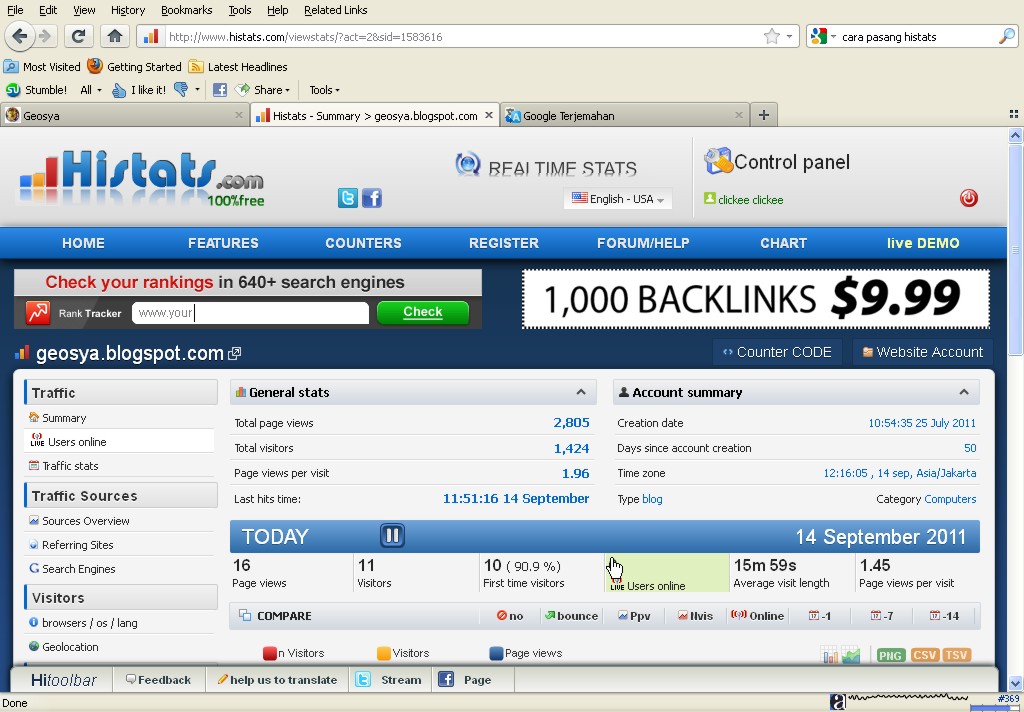
Task: Click the Twitter icon in Hitoolbar
Action: click(363, 679)
